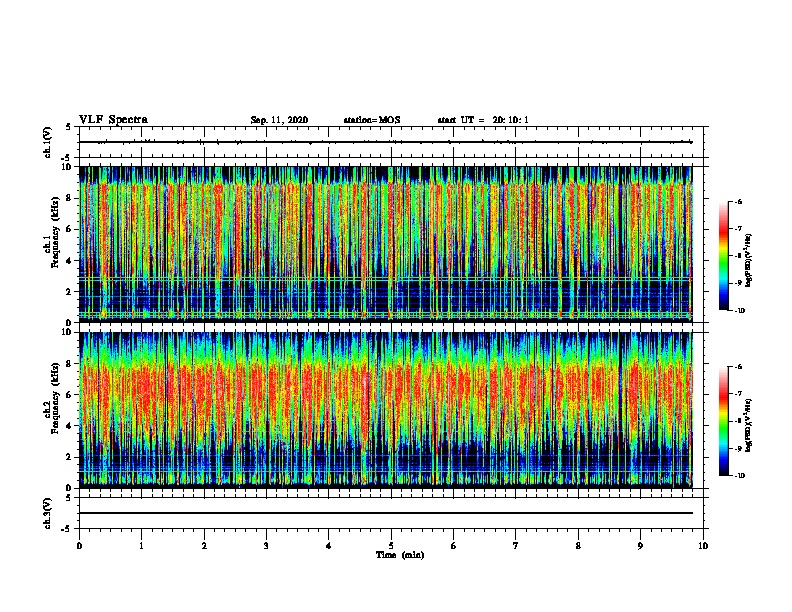
Task: Click the 'station=MOS' header label
Action: (x=372, y=120)
